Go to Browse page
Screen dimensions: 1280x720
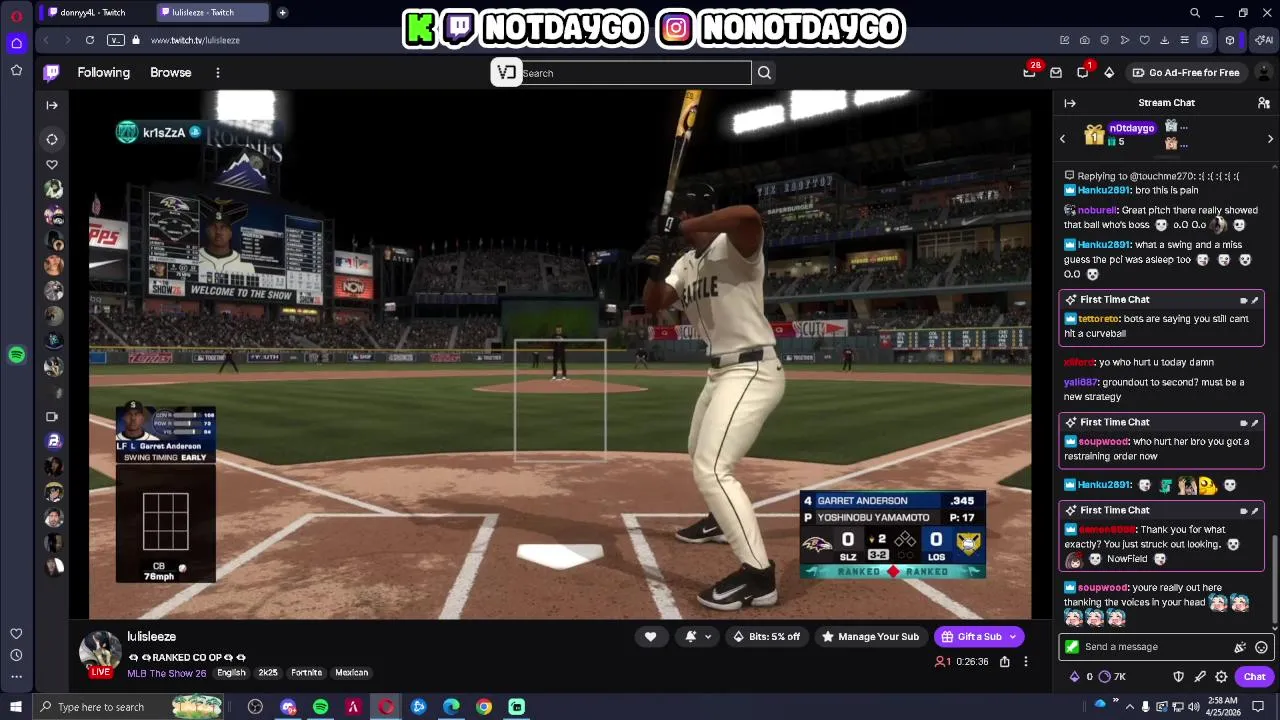(x=170, y=72)
